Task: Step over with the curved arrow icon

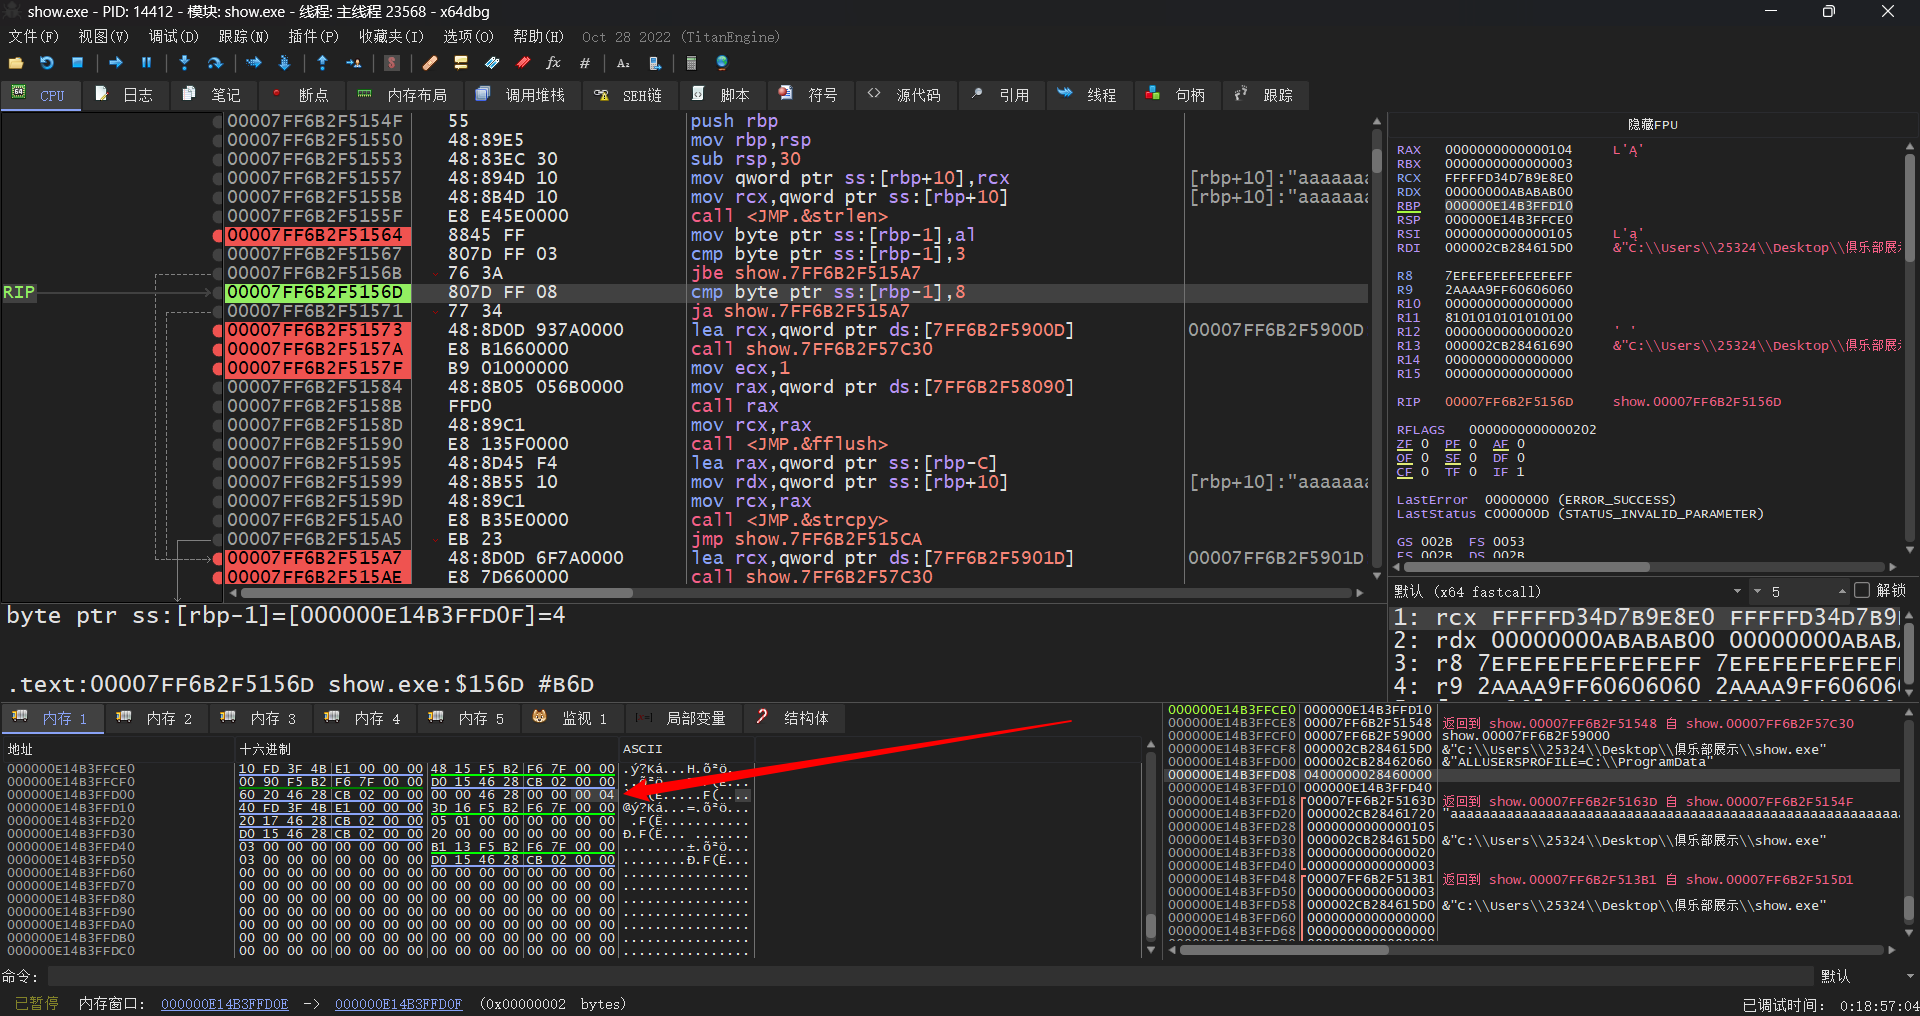Action: (214, 63)
